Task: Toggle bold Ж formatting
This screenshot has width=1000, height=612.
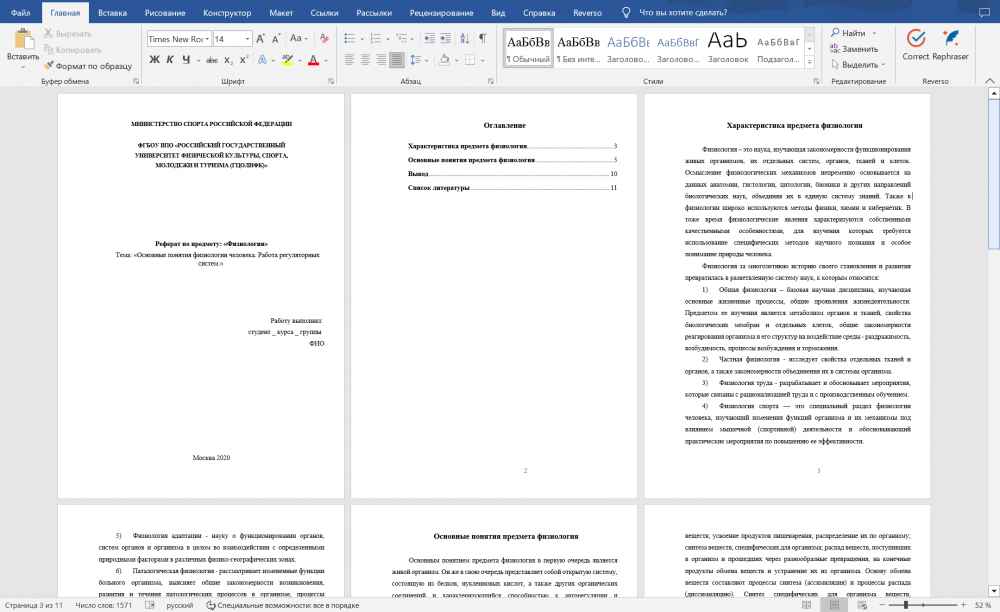Action: pos(154,60)
